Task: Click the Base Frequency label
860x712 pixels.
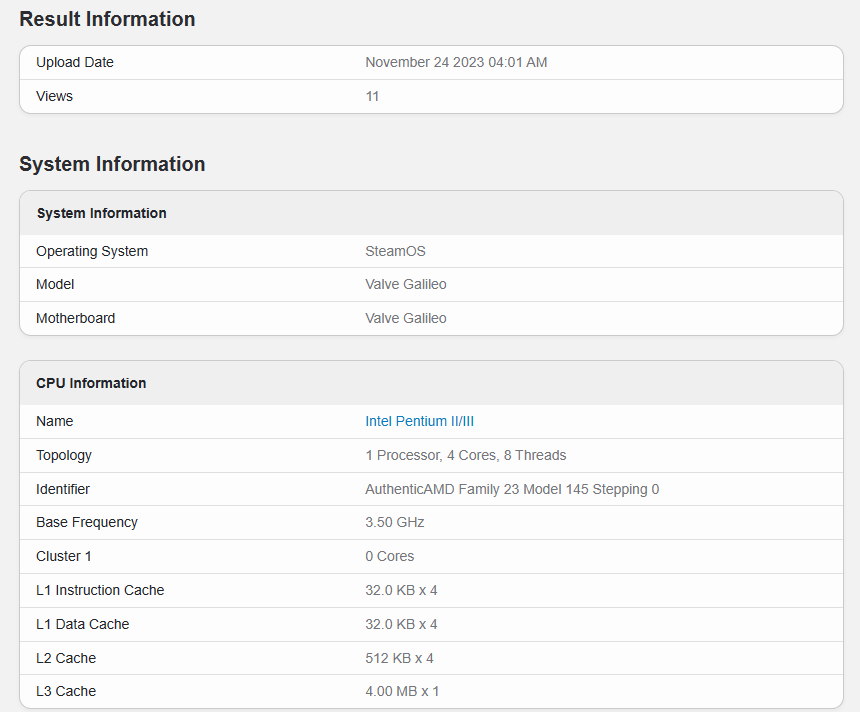Action: click(x=87, y=522)
